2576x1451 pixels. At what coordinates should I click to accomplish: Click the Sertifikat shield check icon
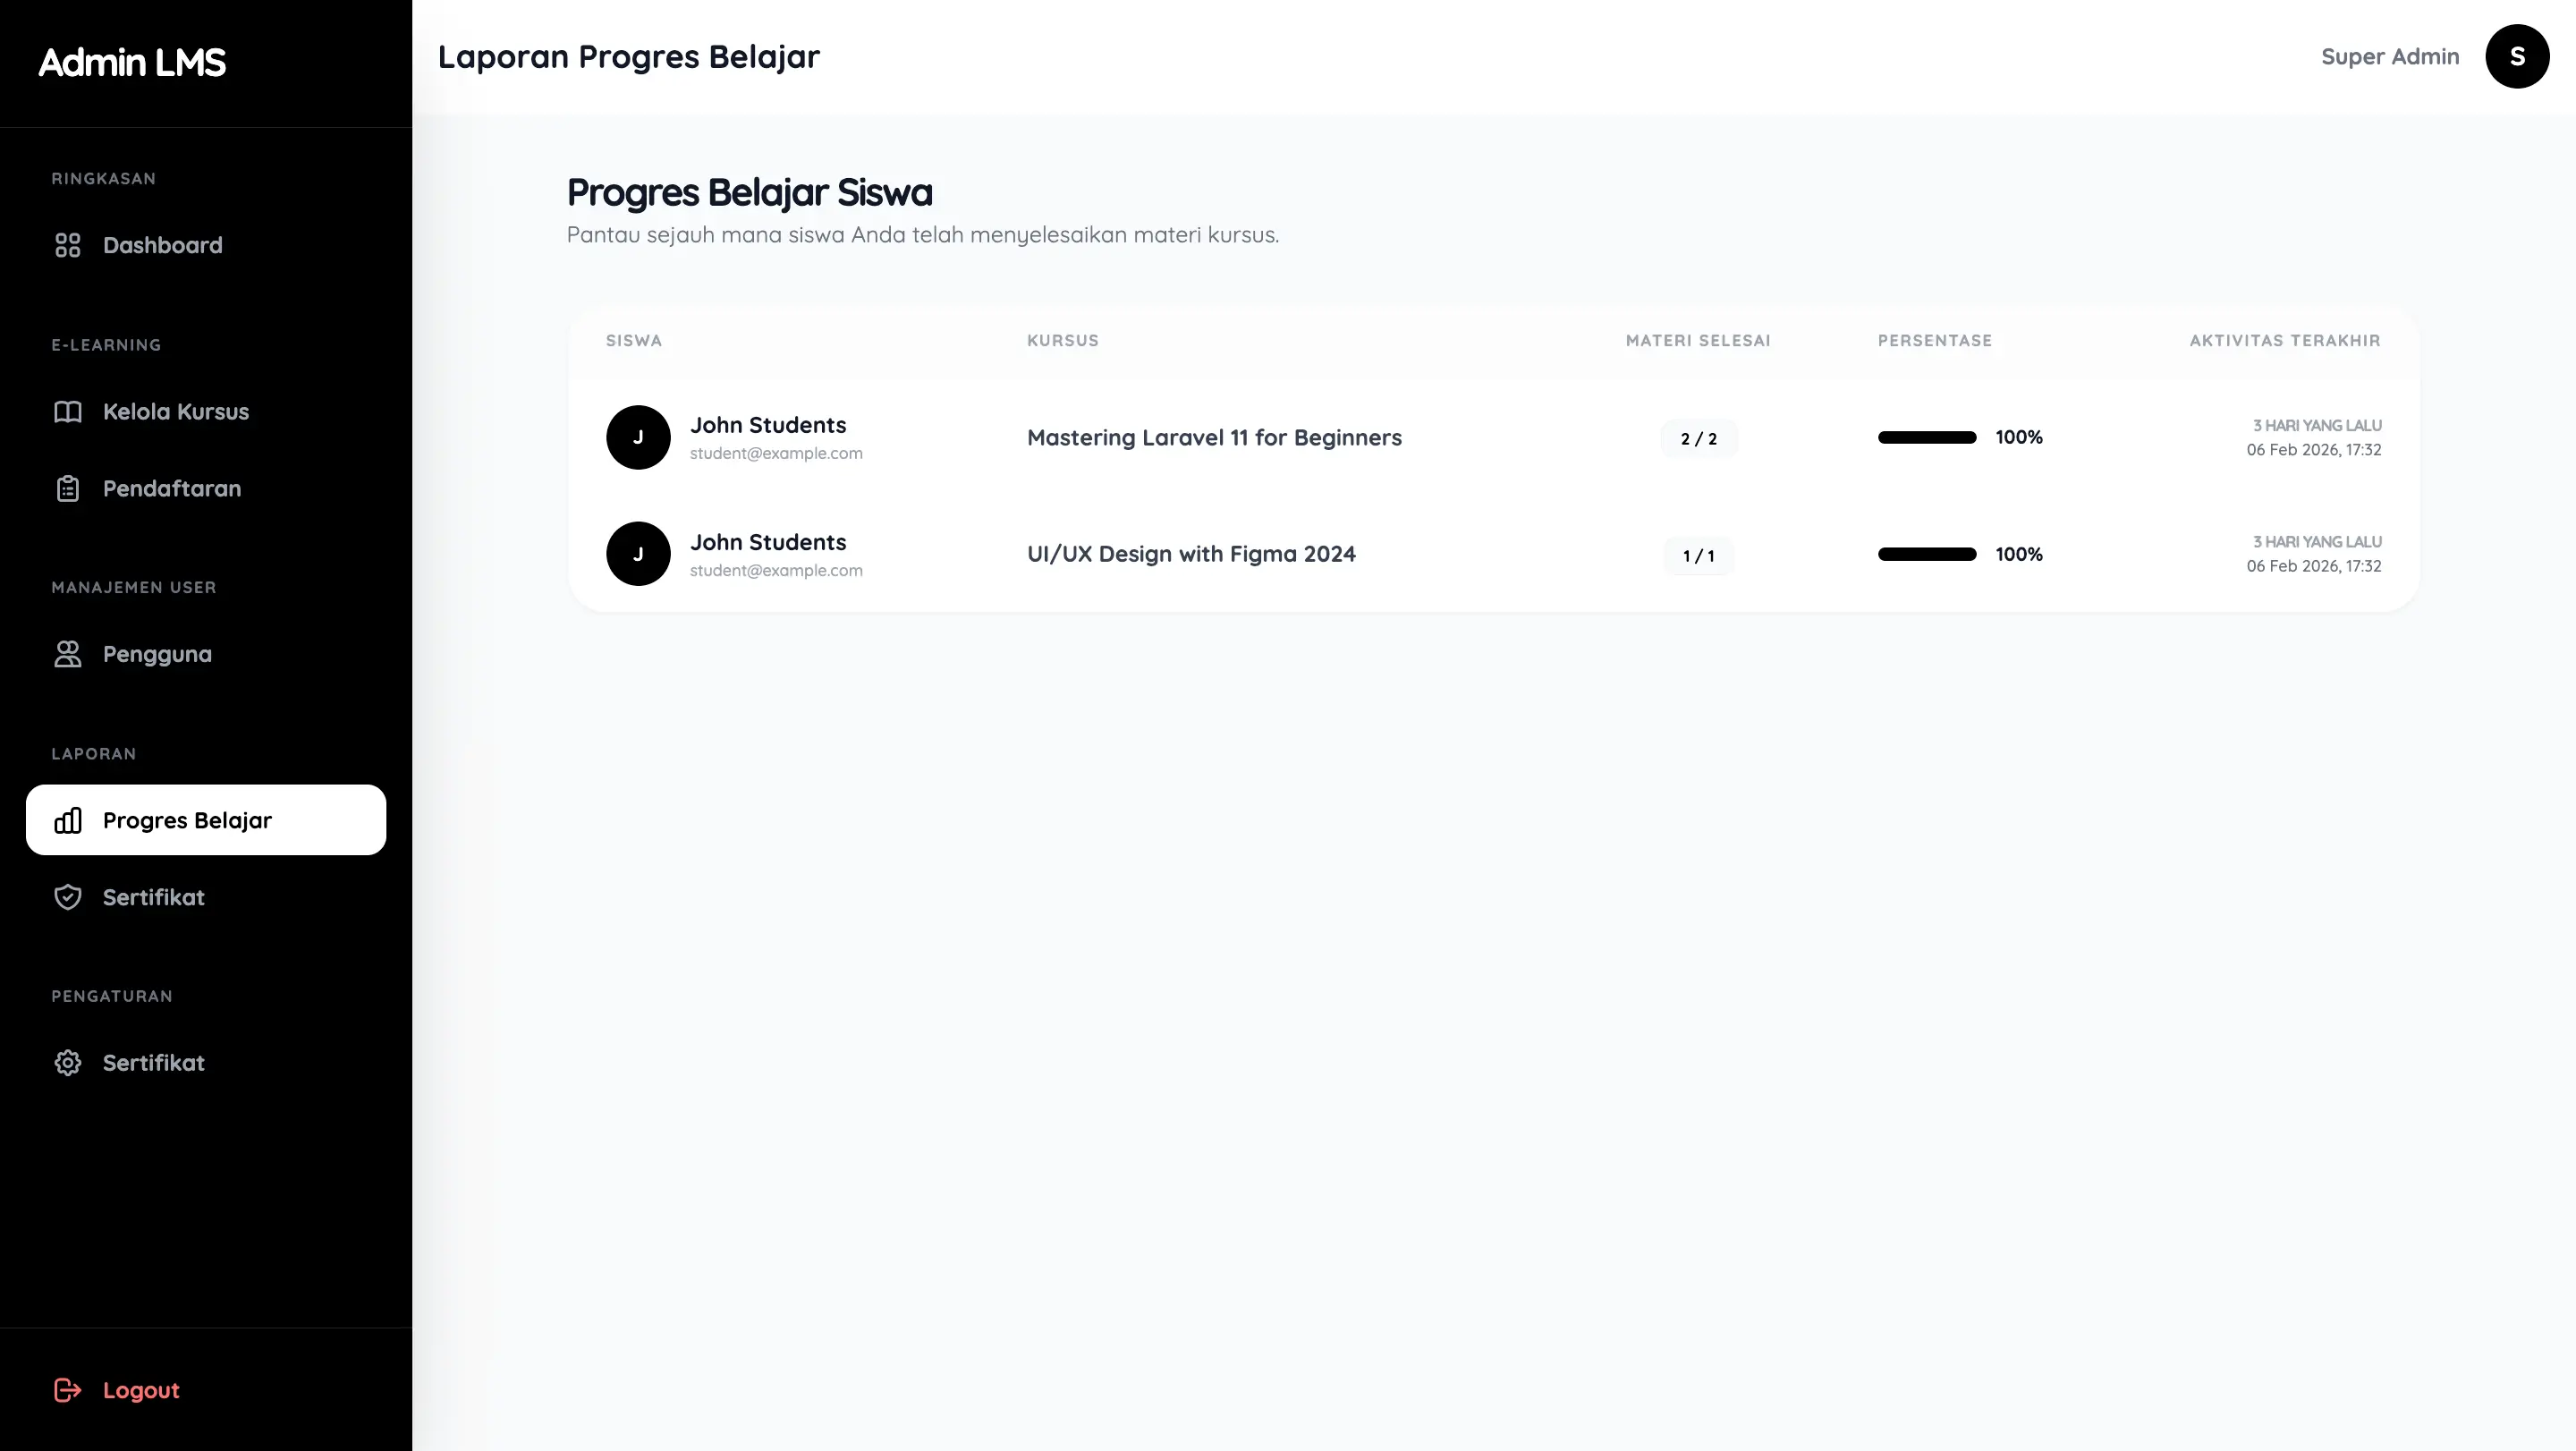tap(67, 897)
